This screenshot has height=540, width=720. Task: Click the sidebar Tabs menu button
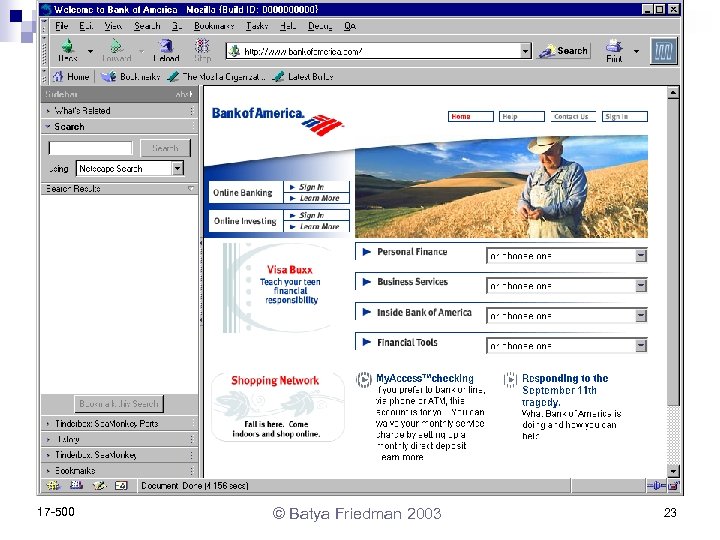click(184, 94)
